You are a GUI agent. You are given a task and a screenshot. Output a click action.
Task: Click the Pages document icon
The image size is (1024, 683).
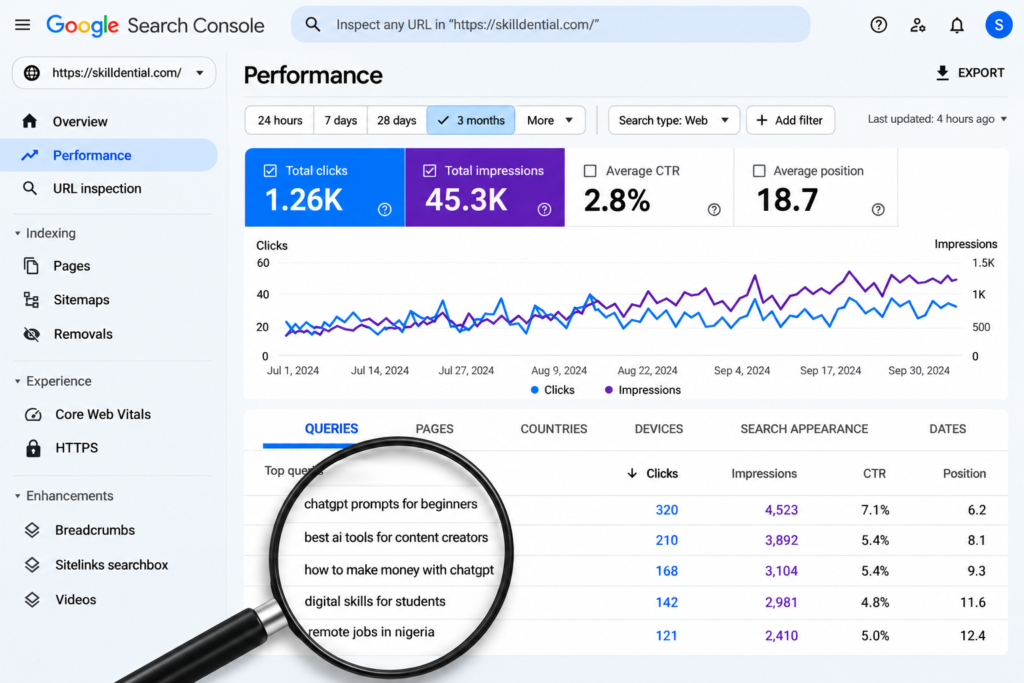tap(31, 266)
